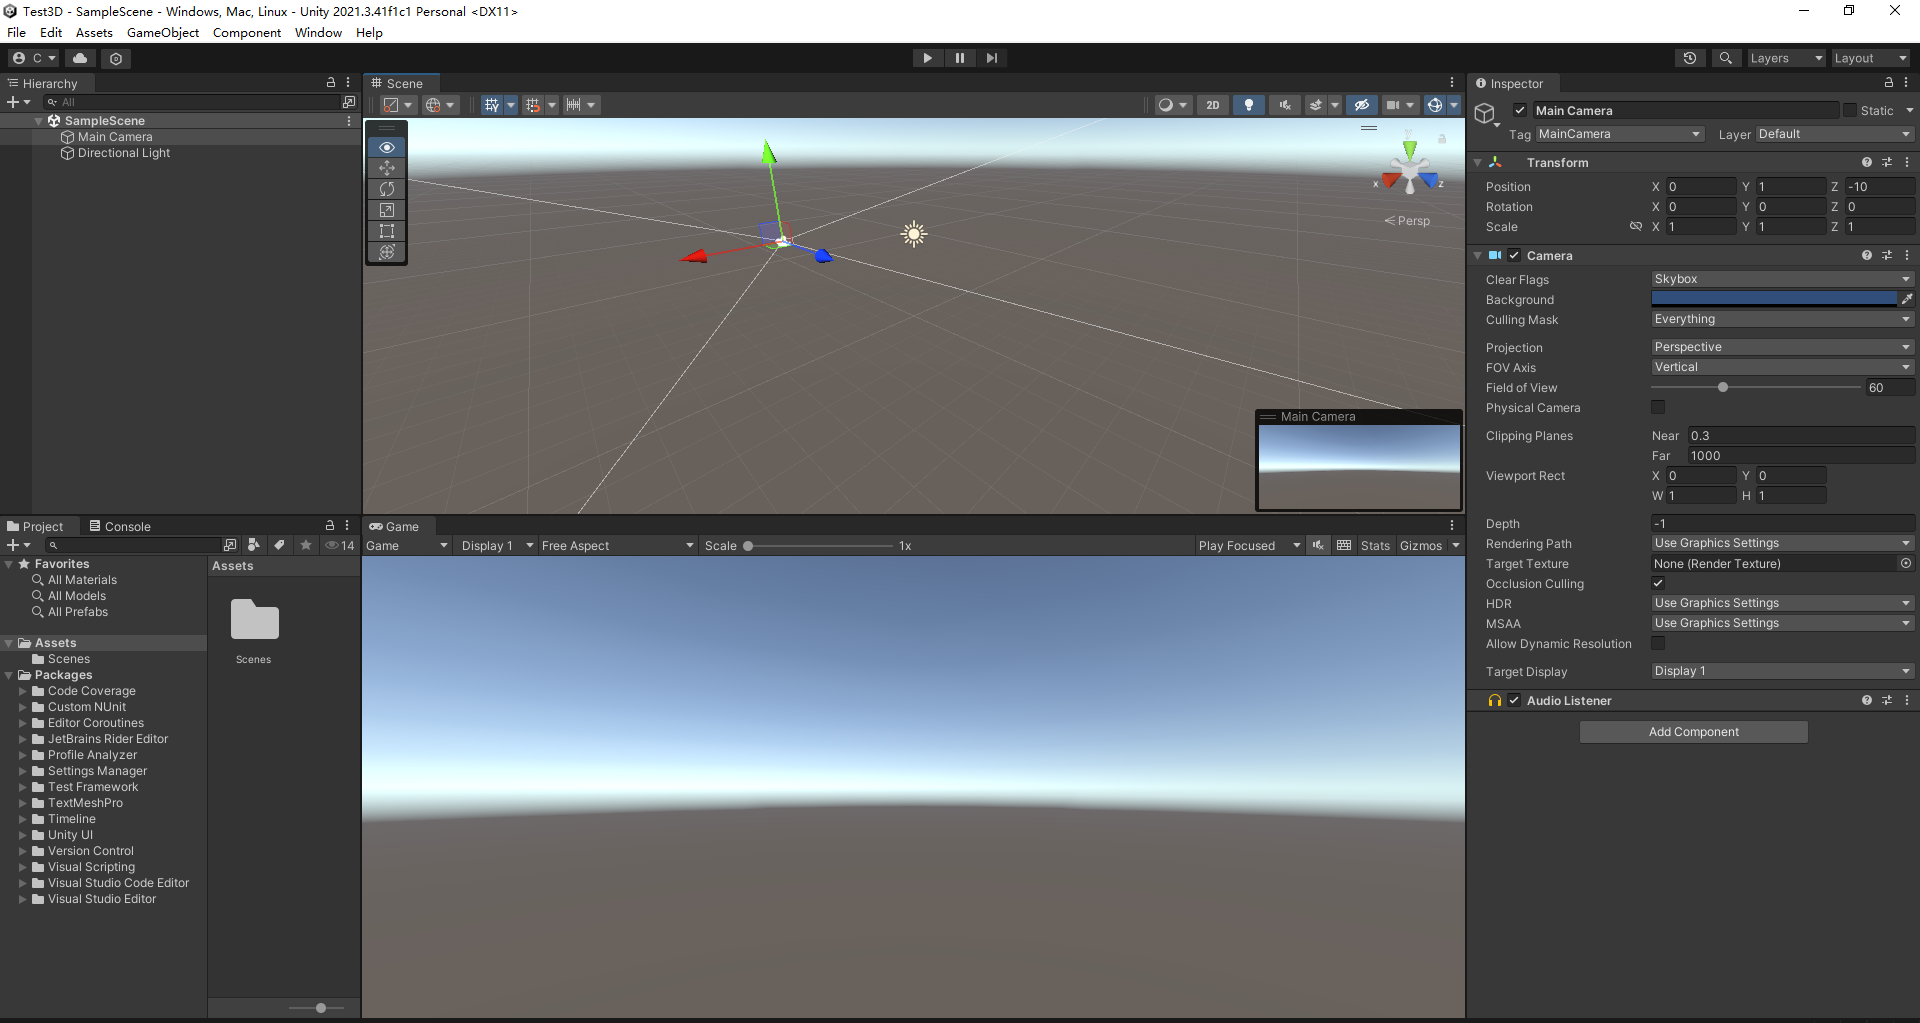Select the Scale tool in Scene overlay
Image resolution: width=1920 pixels, height=1023 pixels.
coord(387,210)
